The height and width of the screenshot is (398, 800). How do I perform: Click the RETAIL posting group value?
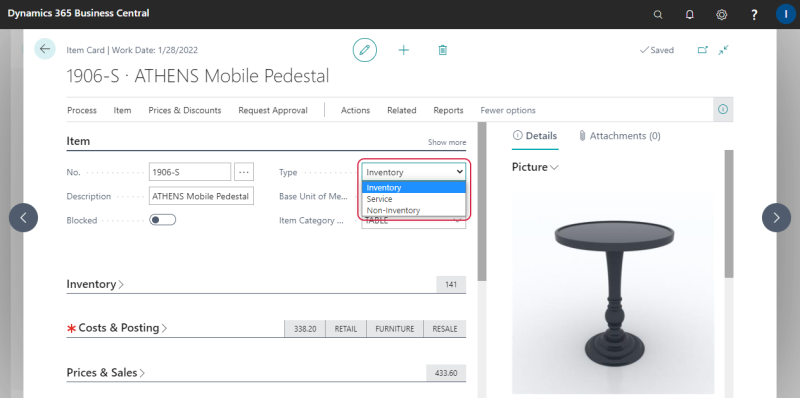coord(346,329)
